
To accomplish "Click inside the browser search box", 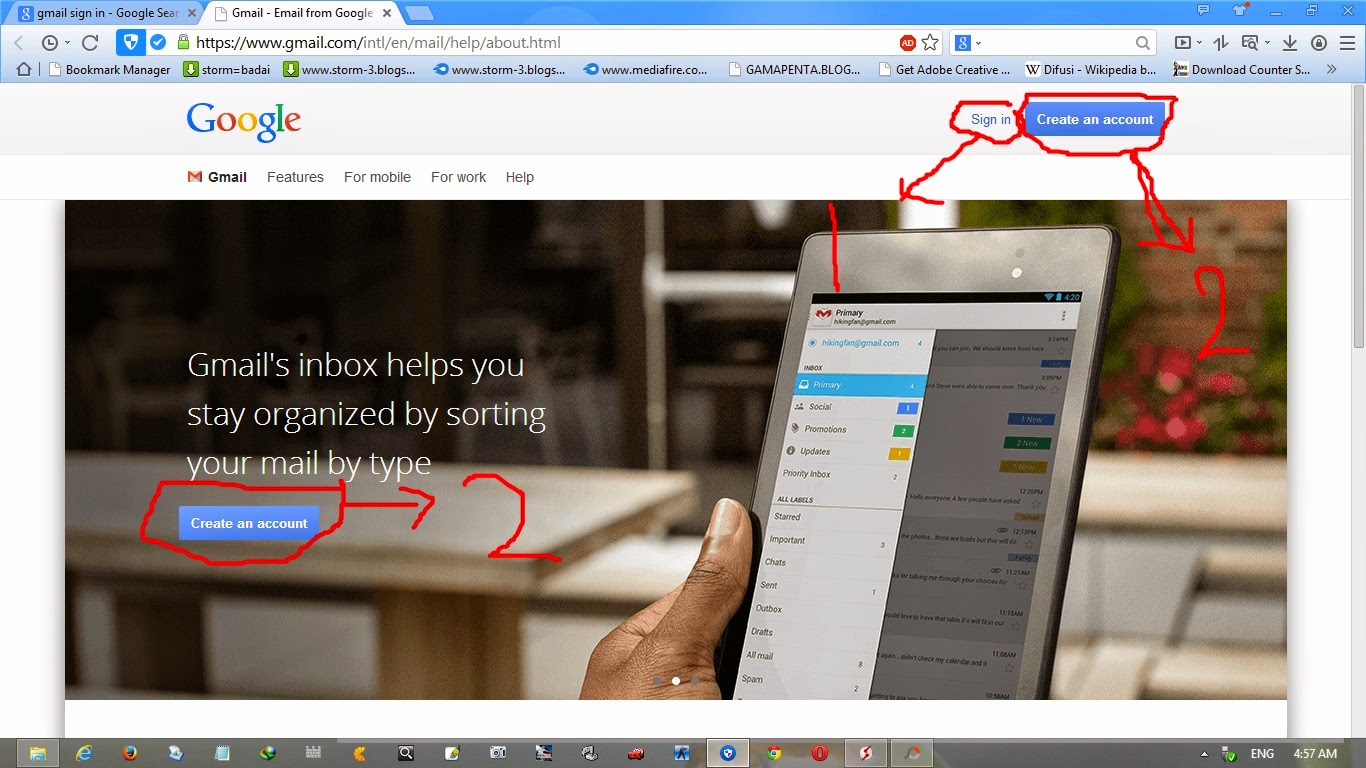I will pyautogui.click(x=1058, y=43).
